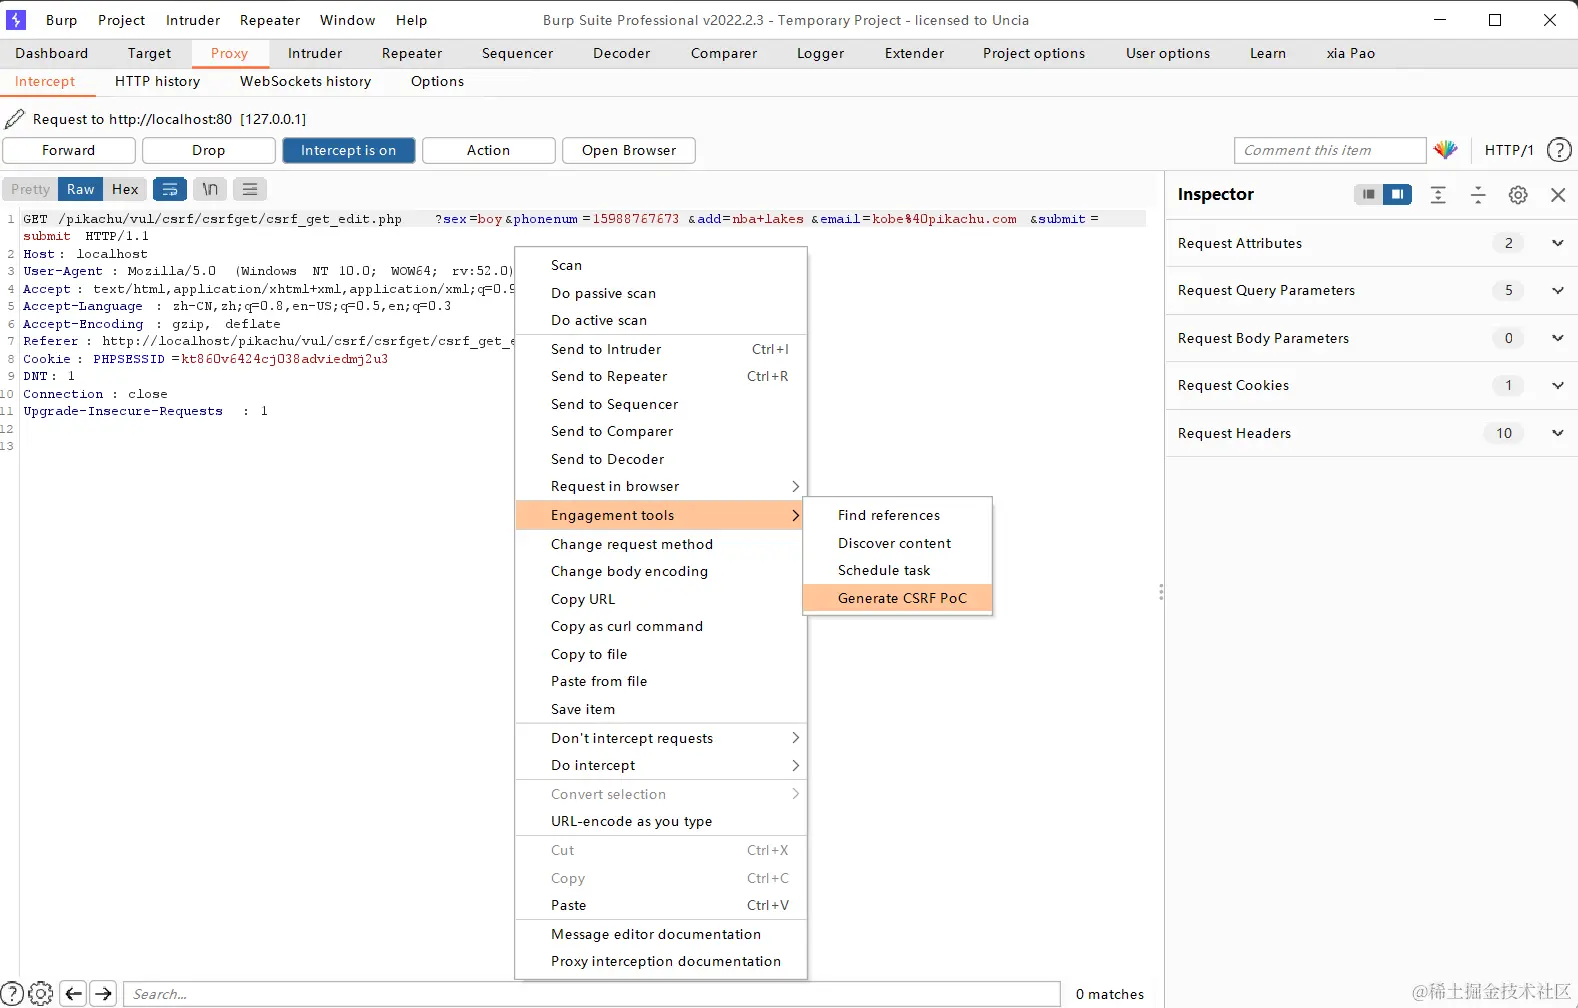Switch to HTTP history tab
This screenshot has width=1578, height=1008.
(x=157, y=81)
